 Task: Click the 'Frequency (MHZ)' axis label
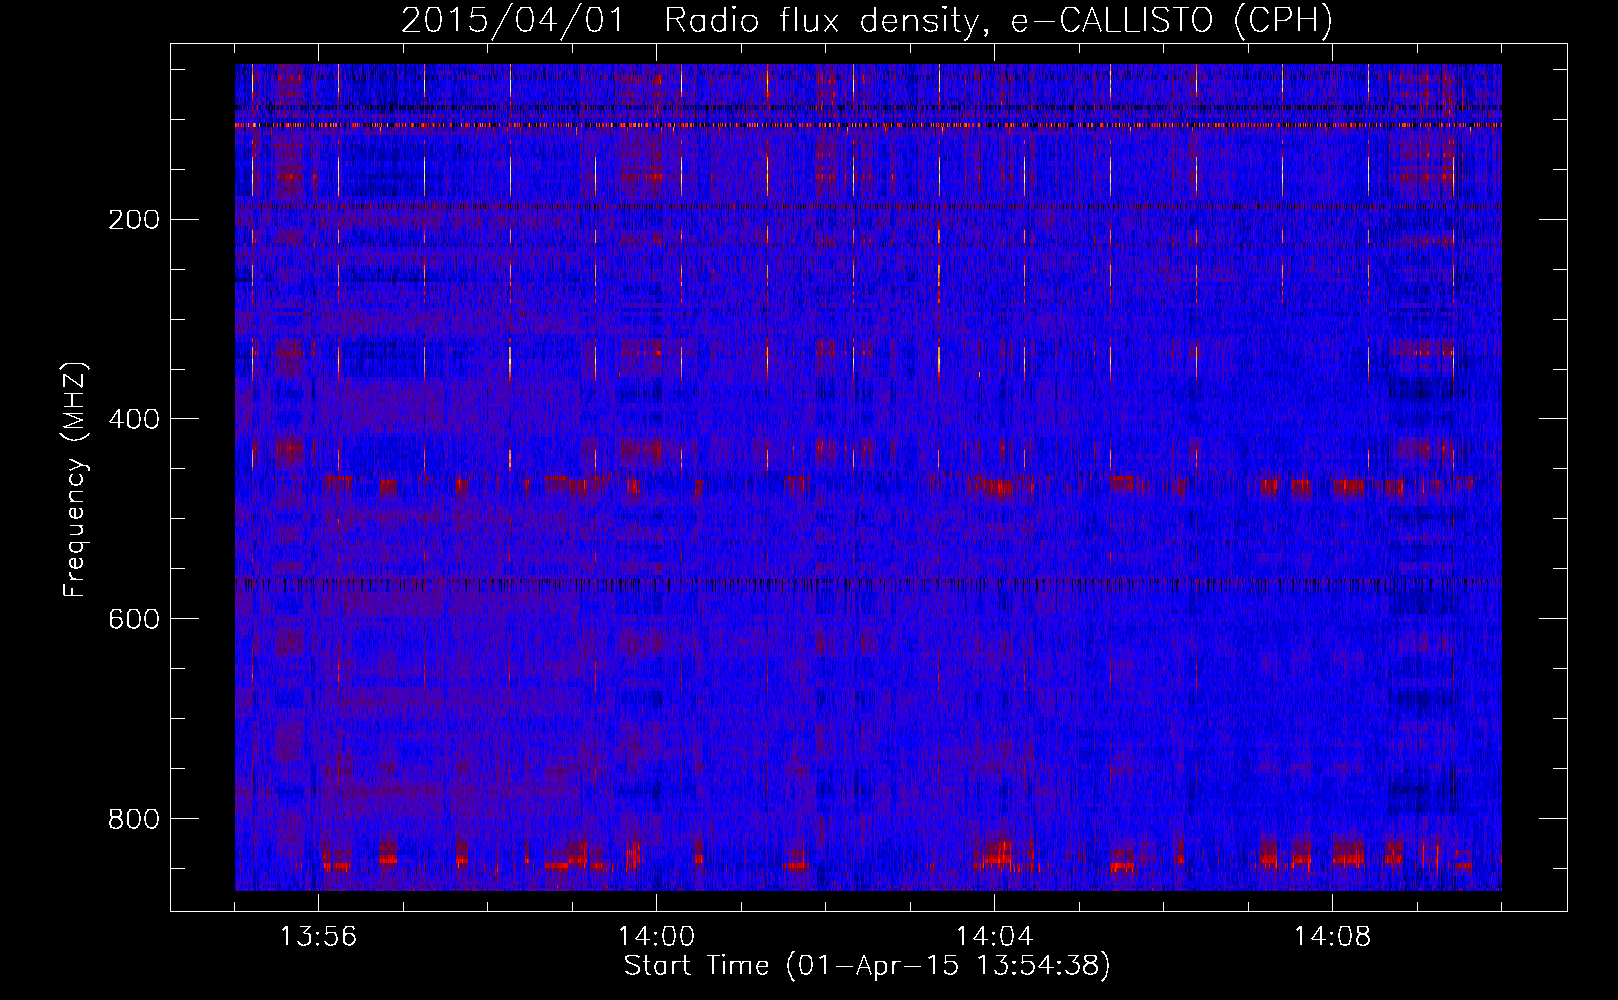click(x=75, y=480)
